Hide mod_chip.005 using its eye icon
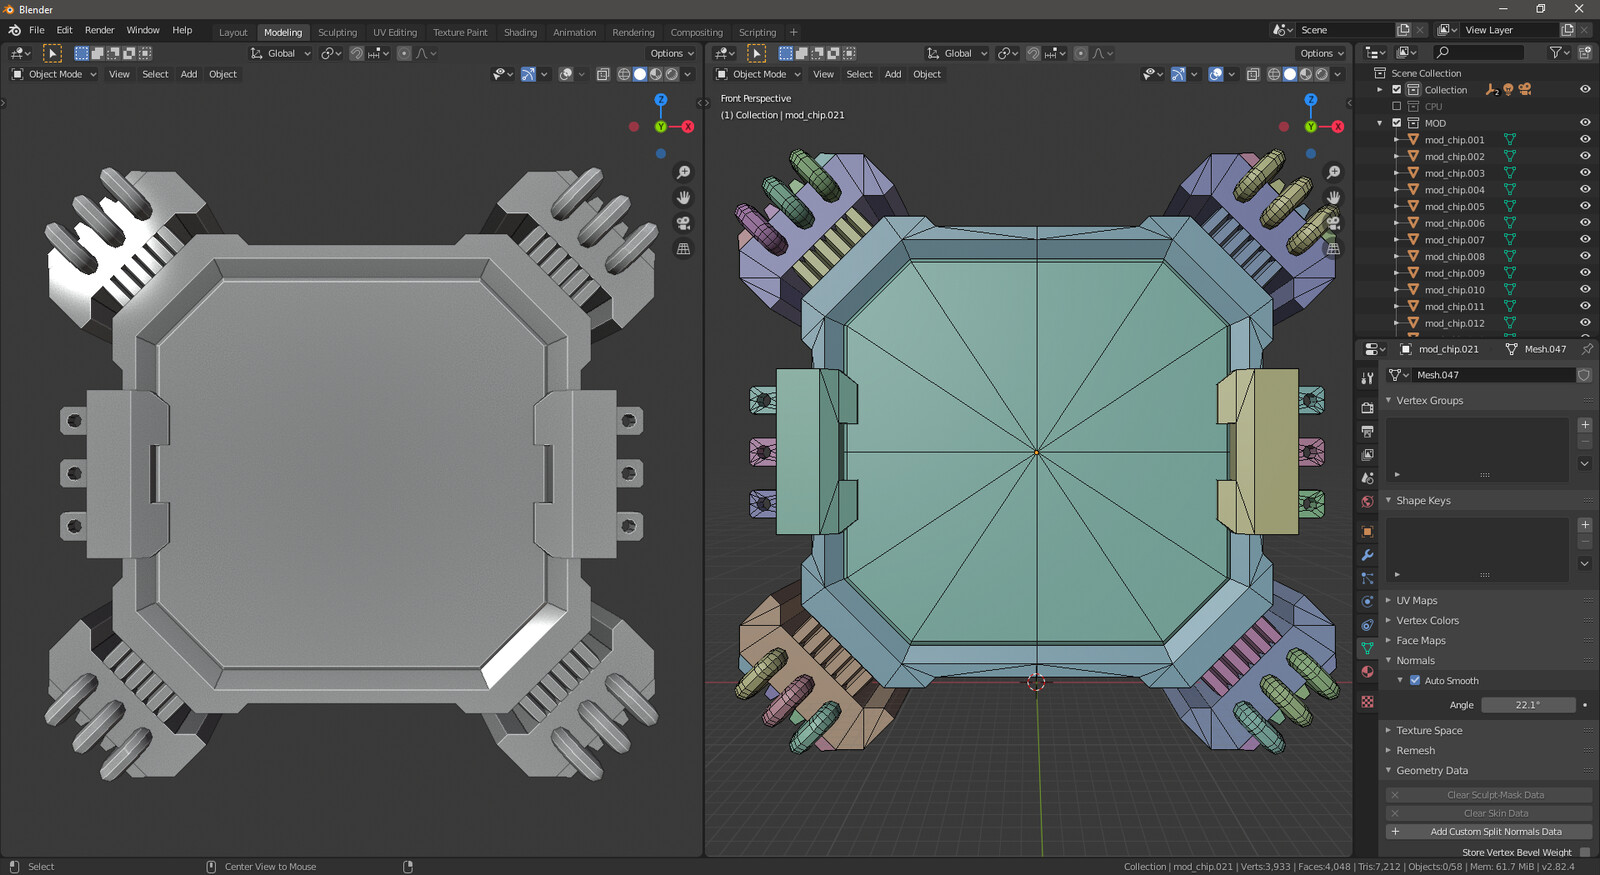The width and height of the screenshot is (1600, 875). pos(1585,207)
